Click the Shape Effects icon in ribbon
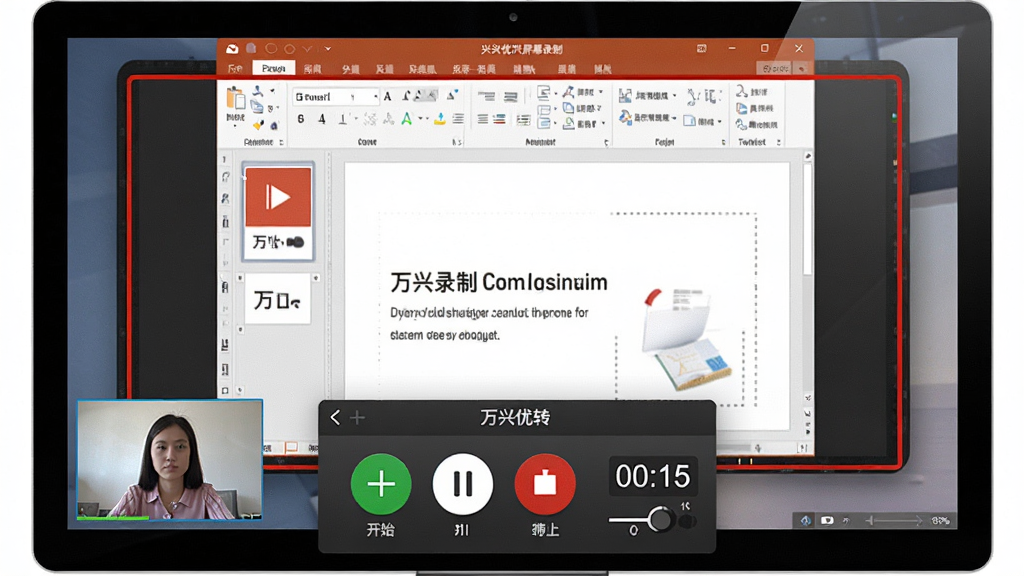Screen dimensions: 1024x576 pos(569,123)
